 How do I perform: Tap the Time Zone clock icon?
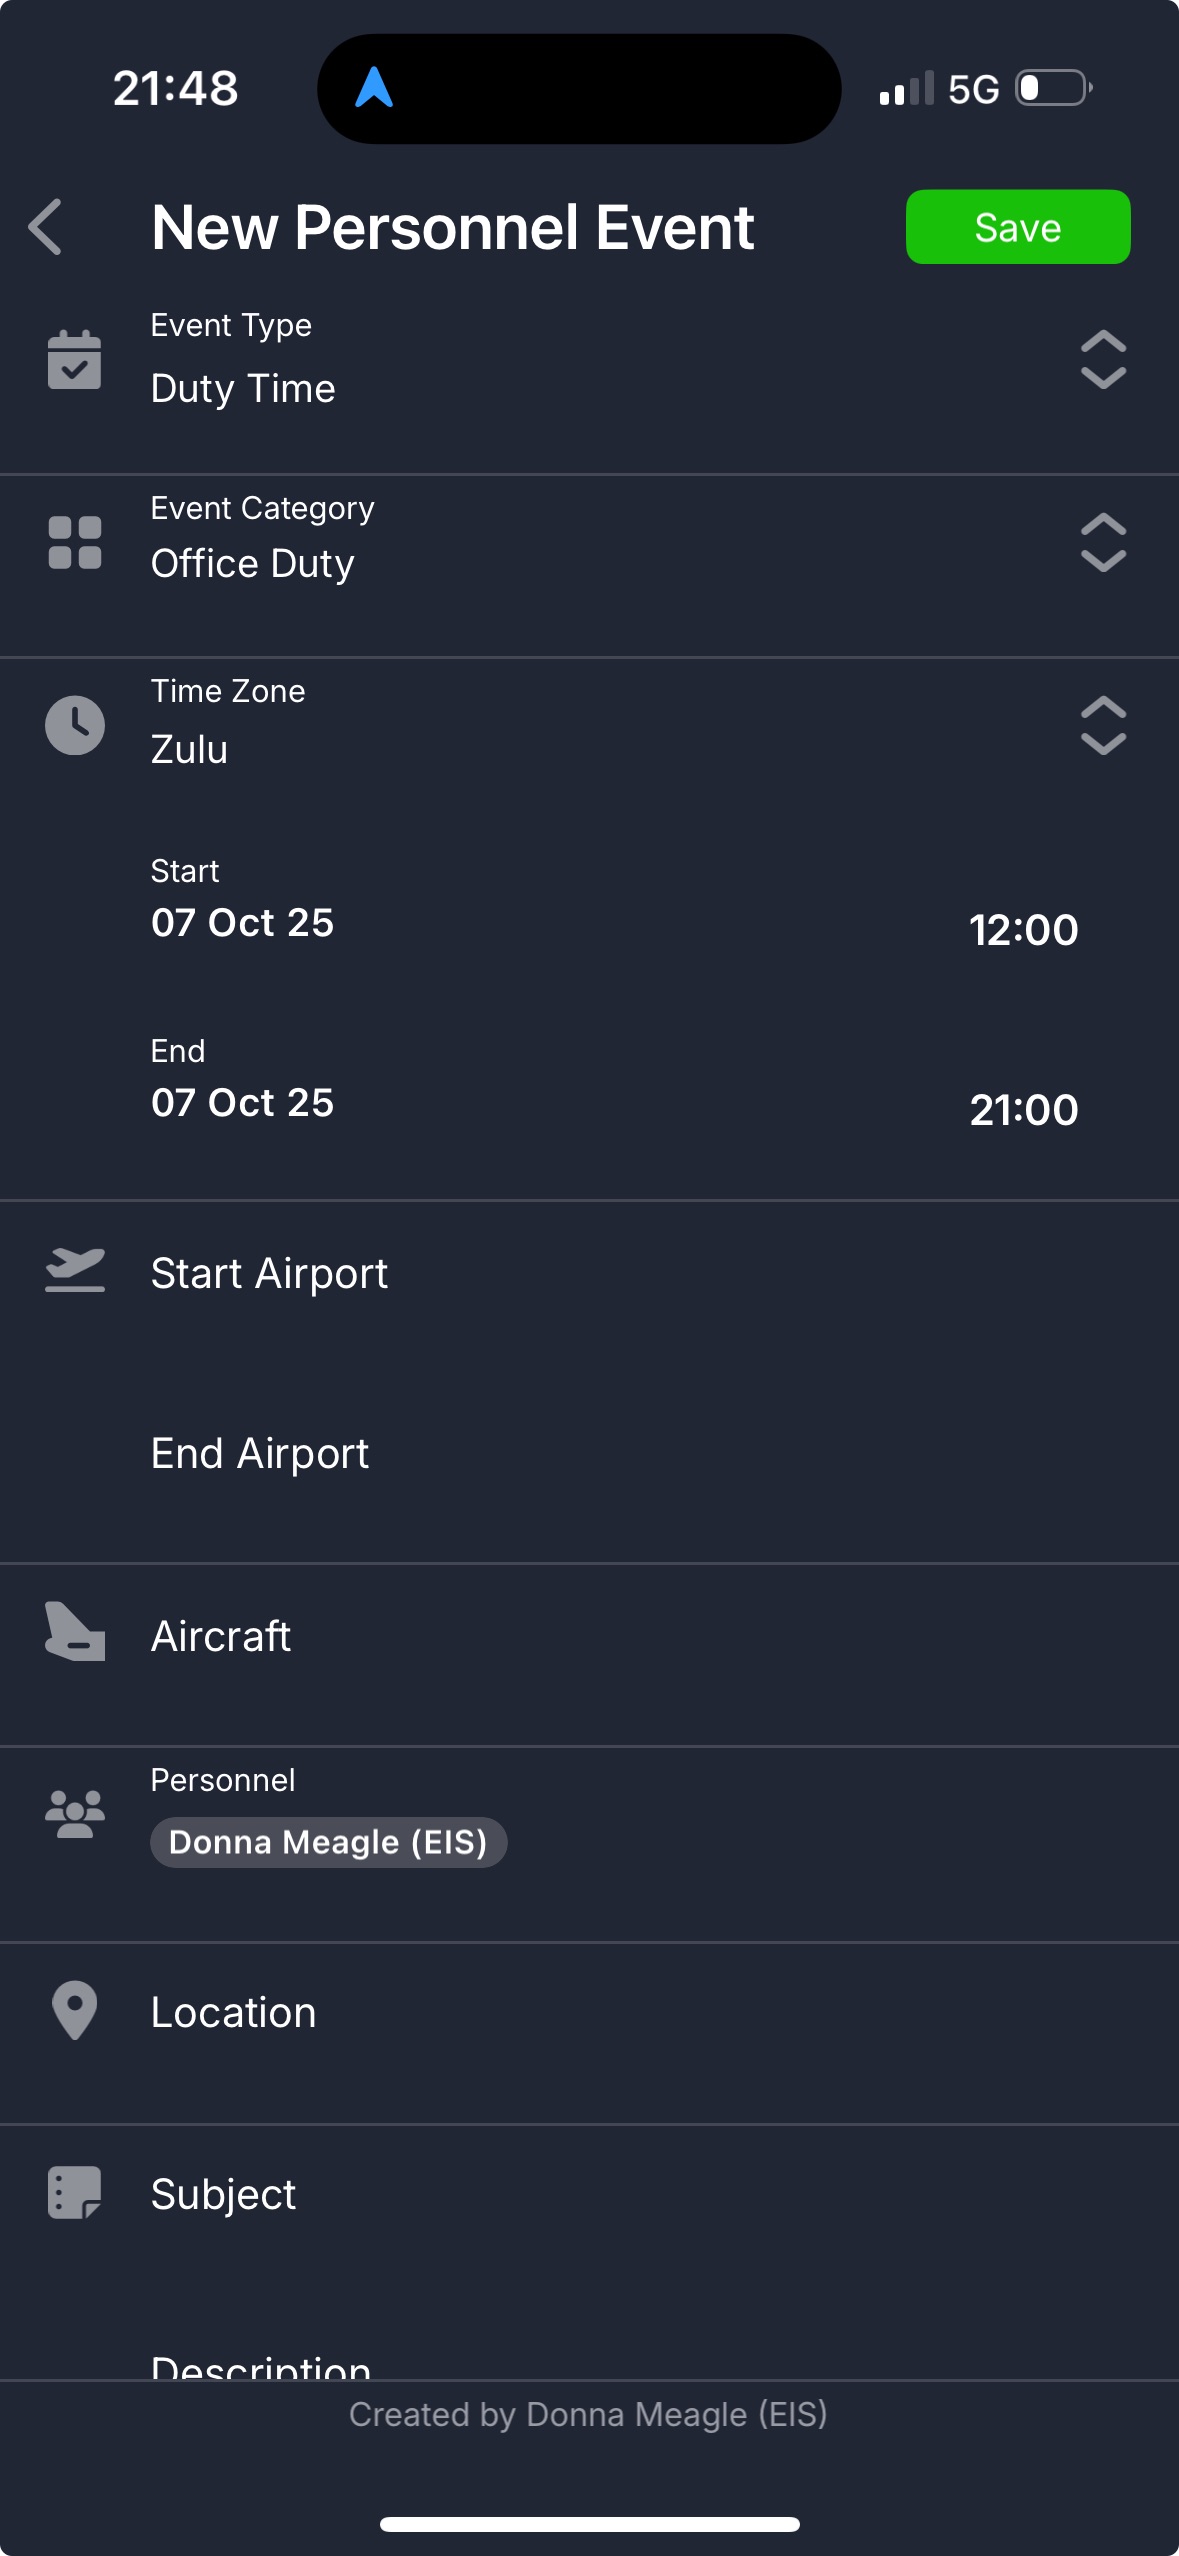(x=75, y=725)
